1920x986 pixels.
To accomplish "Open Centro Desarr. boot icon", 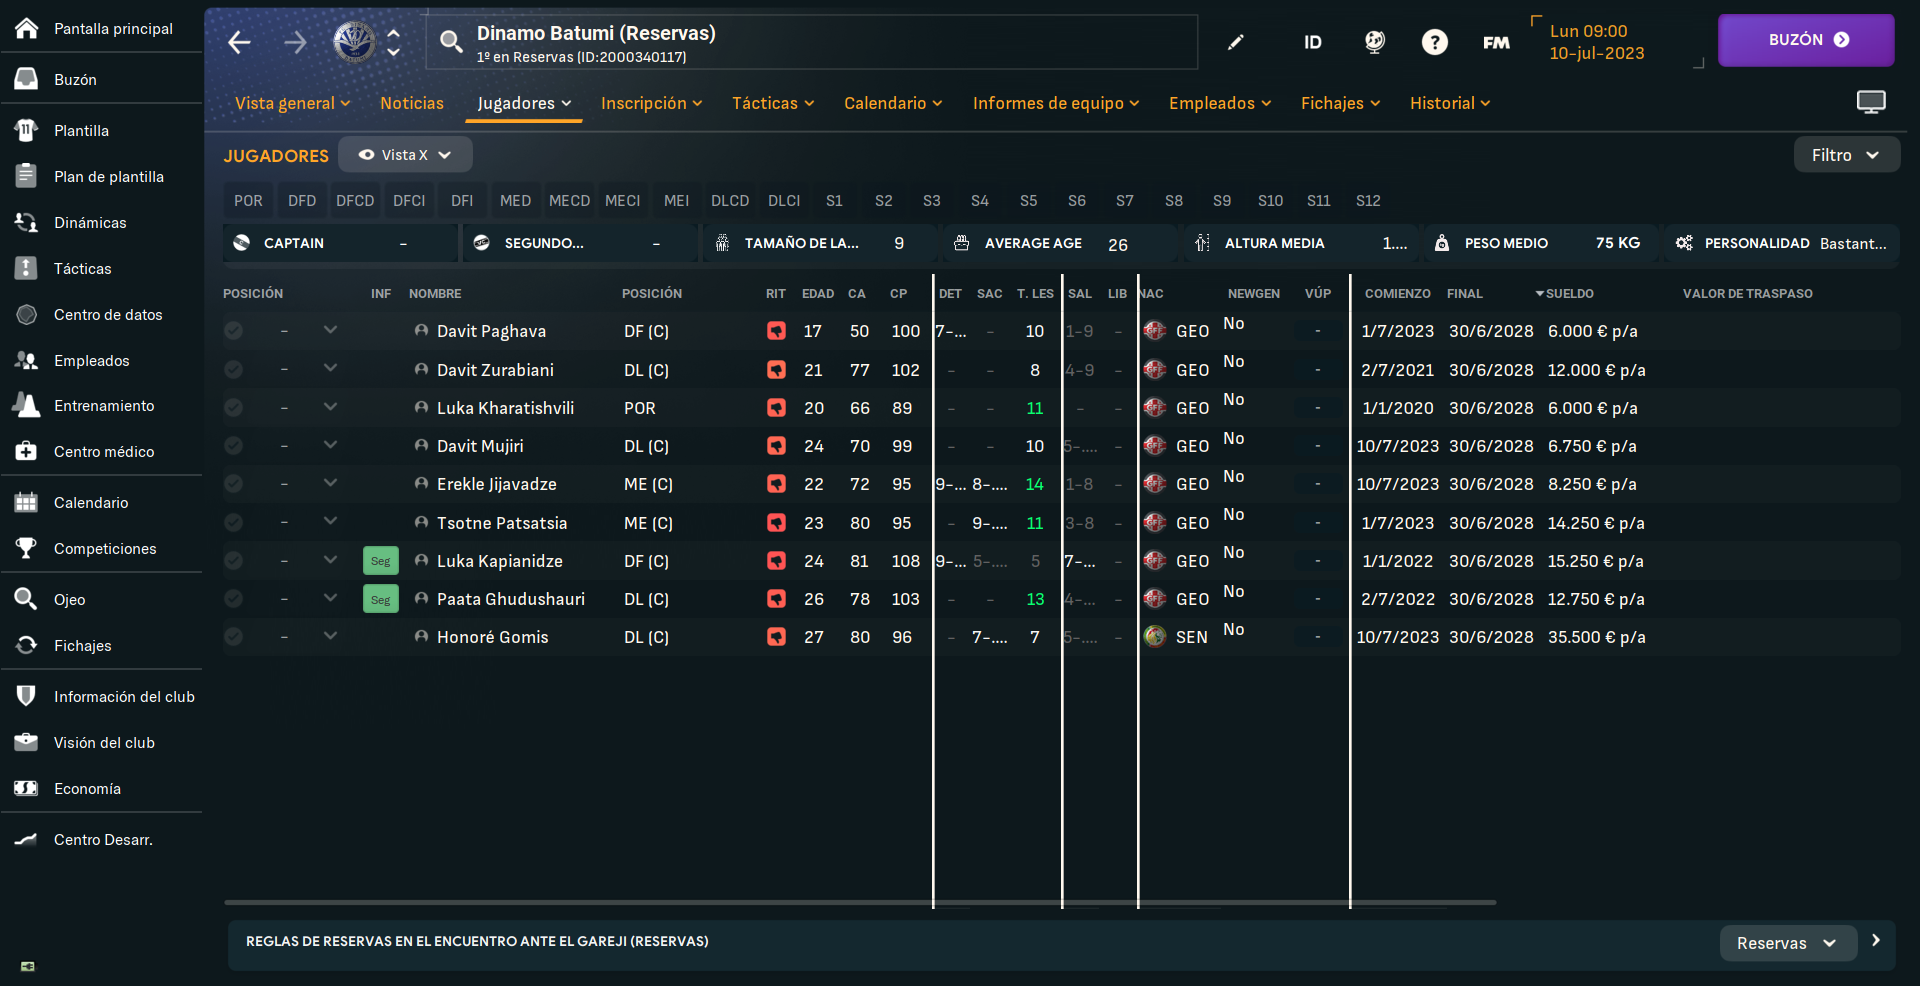I will tap(27, 839).
